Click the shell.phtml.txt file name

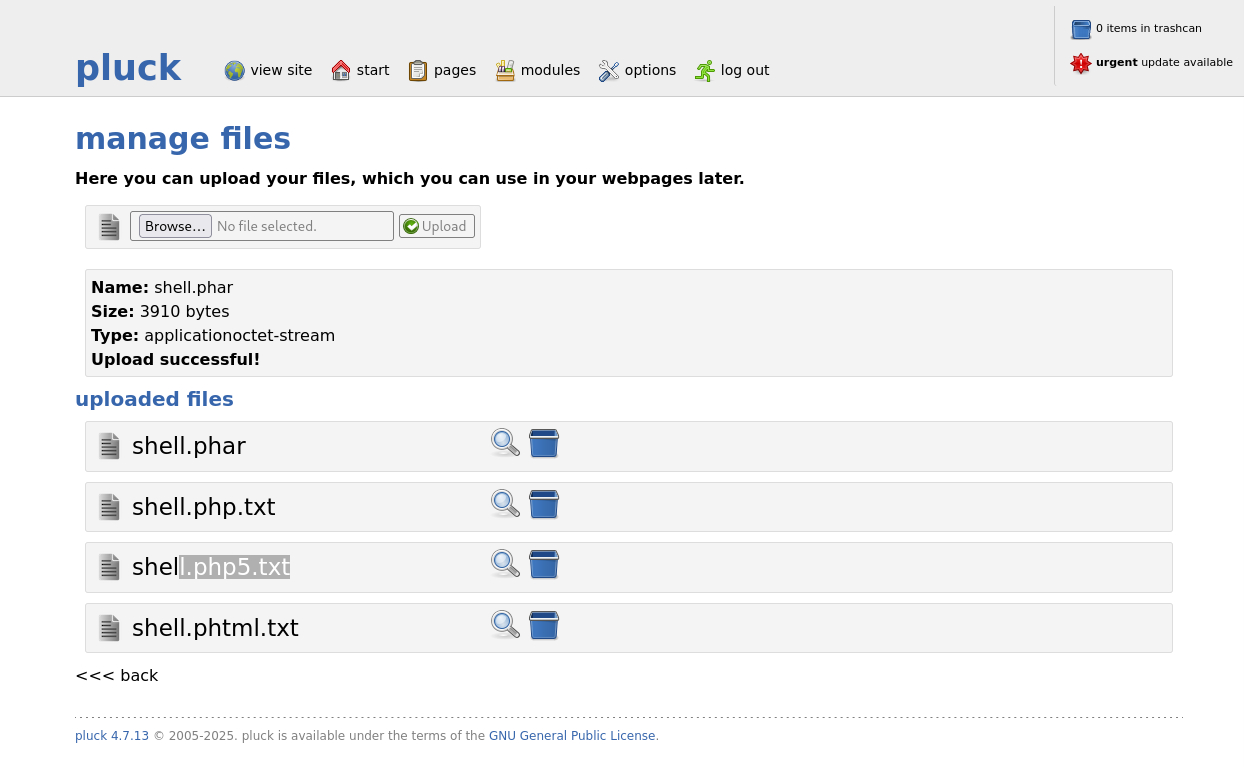[x=215, y=628]
